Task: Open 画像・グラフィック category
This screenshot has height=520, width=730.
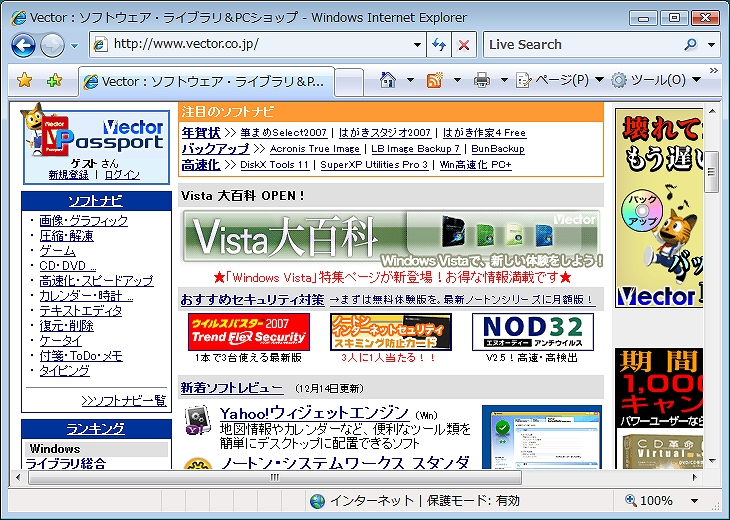Action: (83, 221)
